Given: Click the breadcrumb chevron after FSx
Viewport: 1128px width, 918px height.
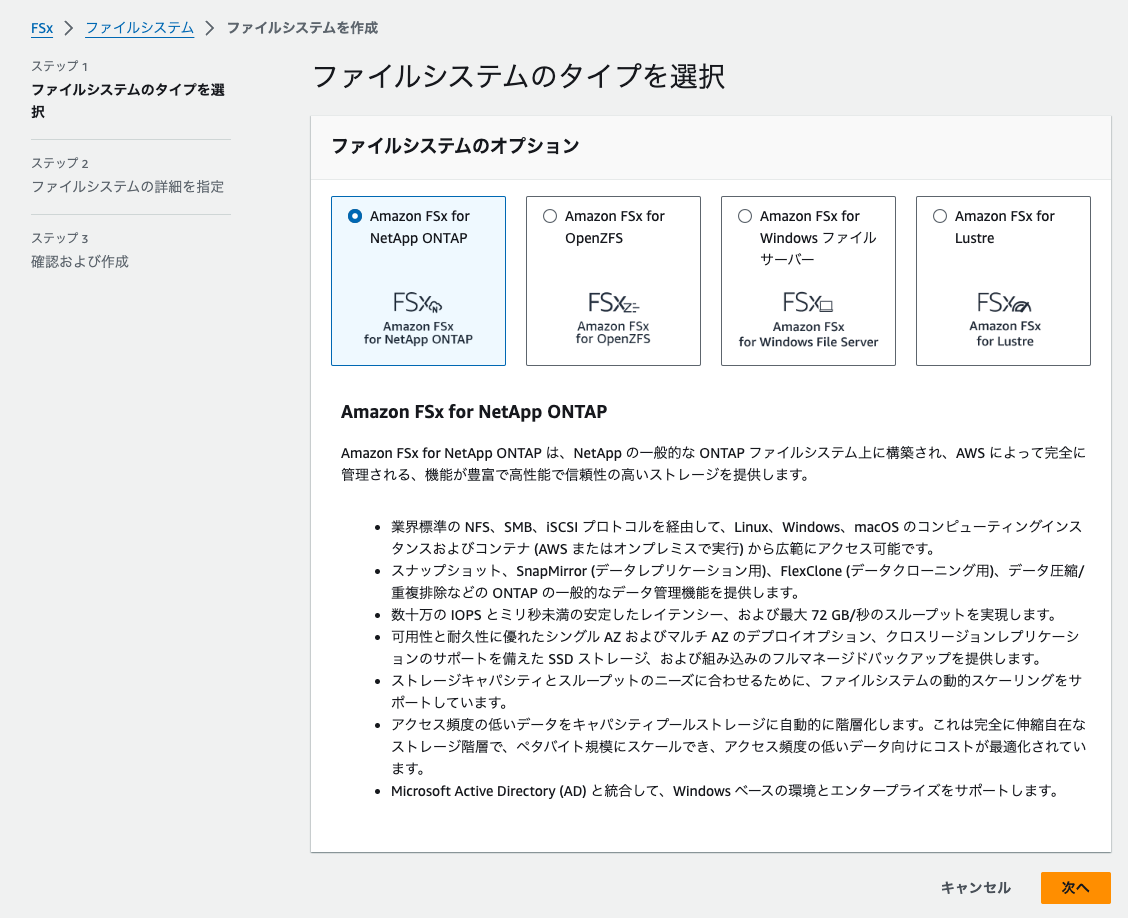Looking at the screenshot, I should click(x=69, y=28).
